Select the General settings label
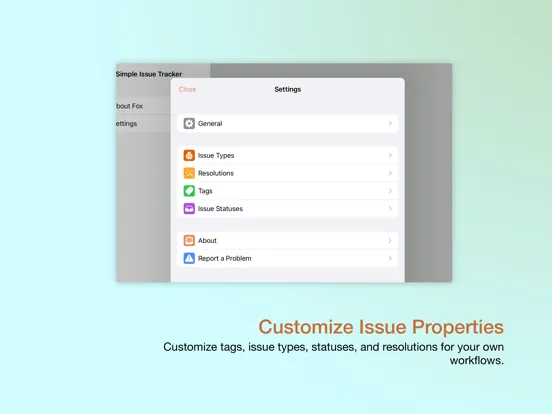This screenshot has height=414, width=552. click(x=210, y=124)
